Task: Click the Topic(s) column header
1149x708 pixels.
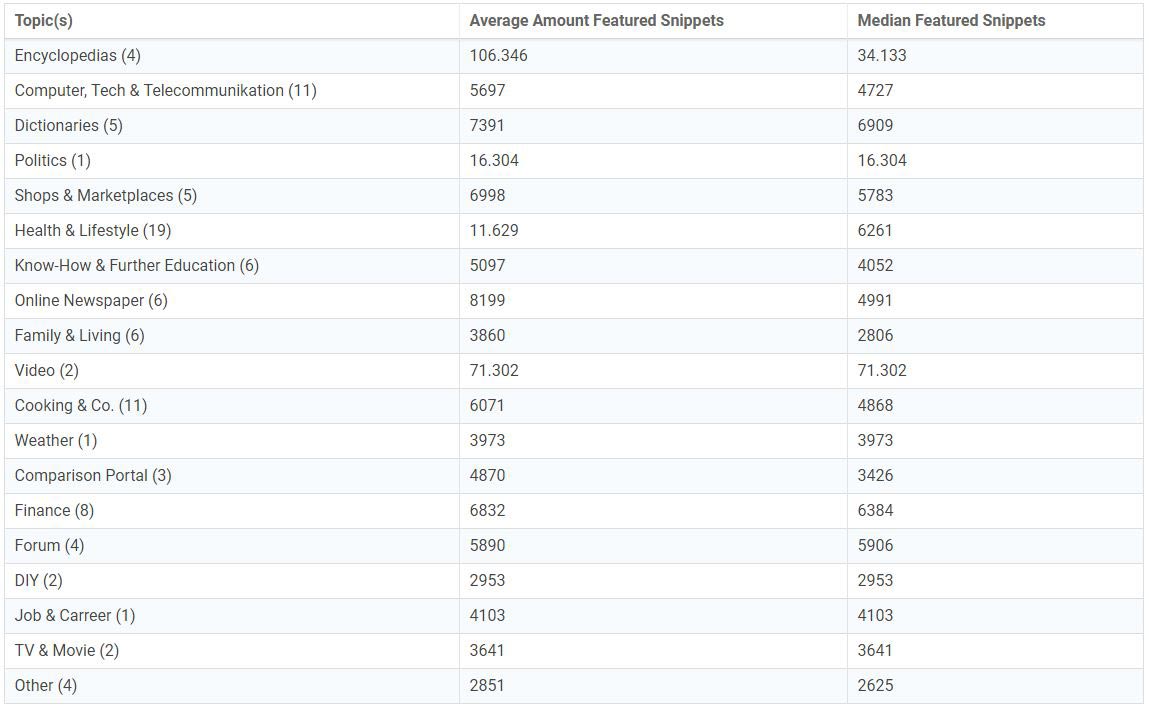Action: click(43, 20)
